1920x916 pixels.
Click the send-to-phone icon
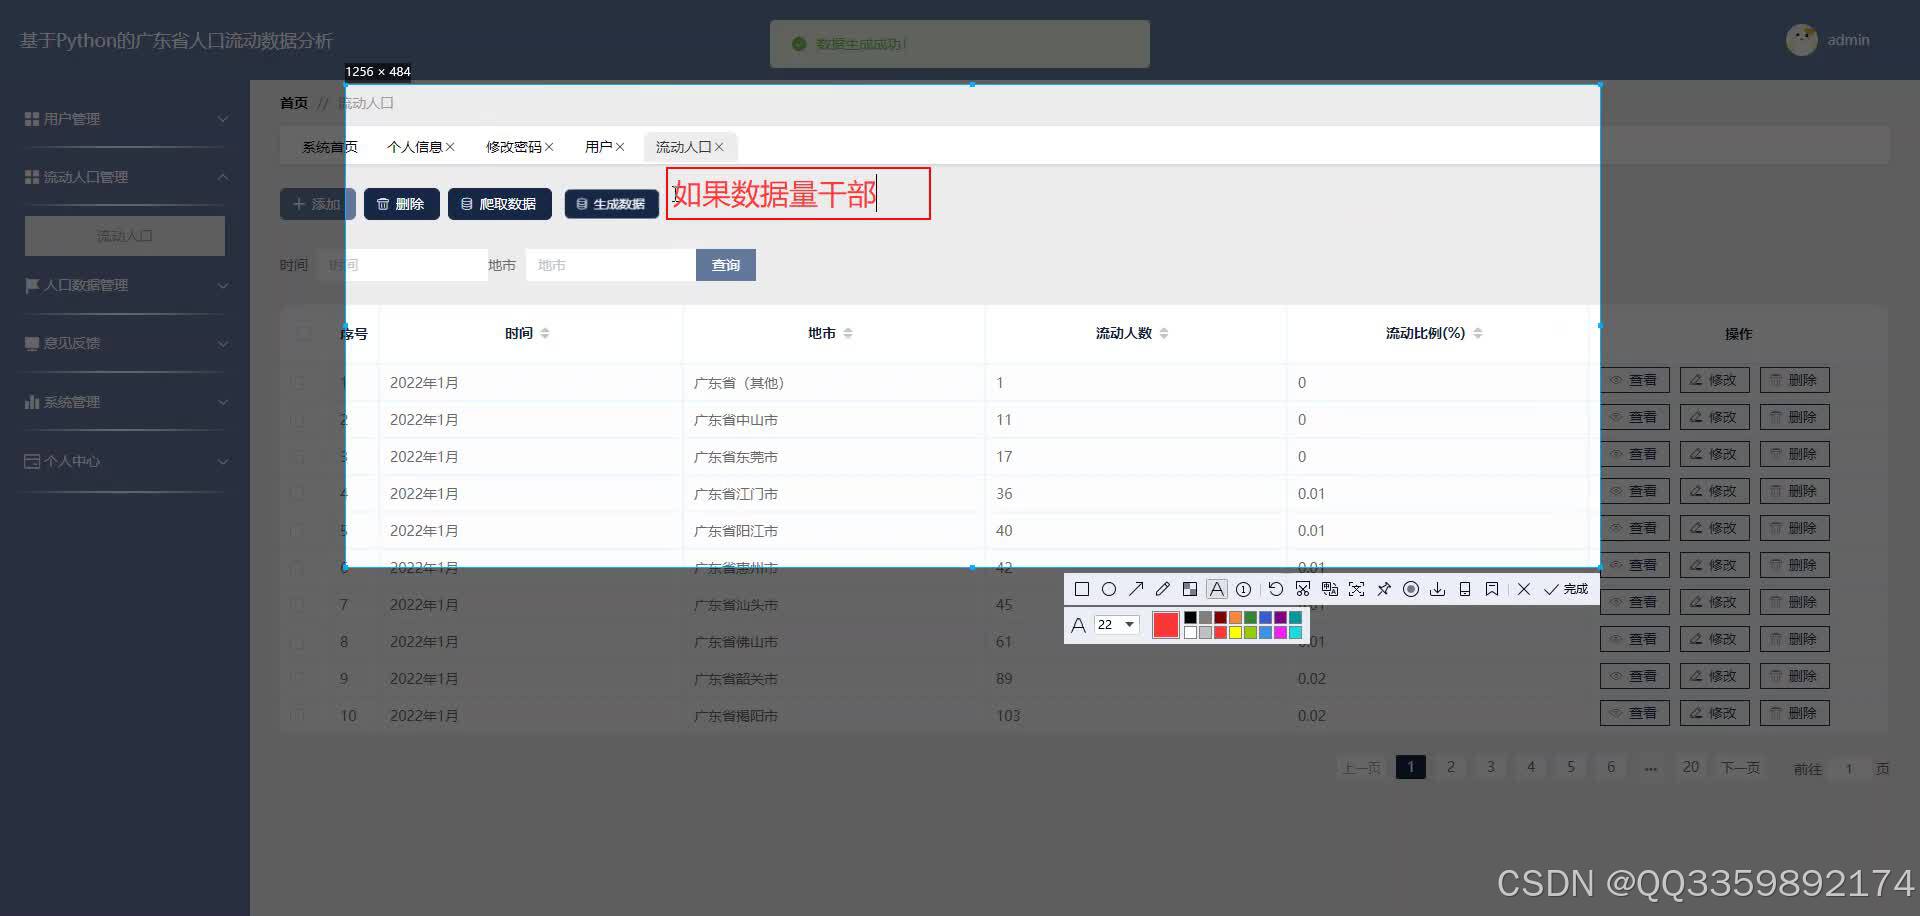[x=1464, y=589]
